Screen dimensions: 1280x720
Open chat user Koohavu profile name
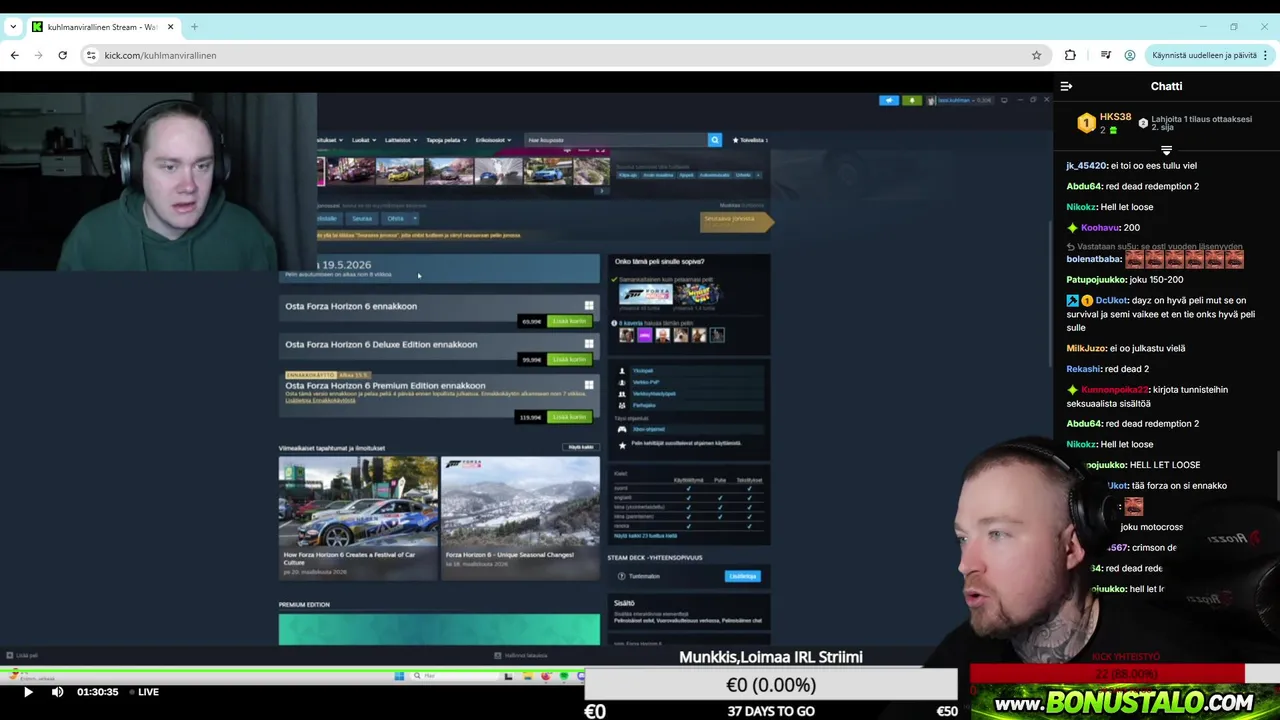point(1101,228)
